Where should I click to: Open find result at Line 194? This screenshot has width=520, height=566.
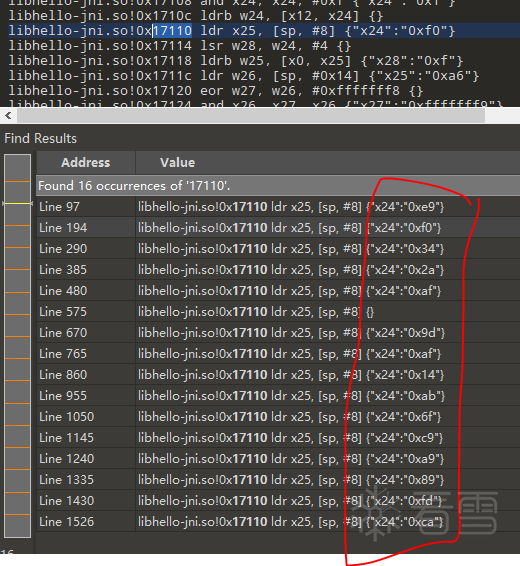[x=278, y=228]
